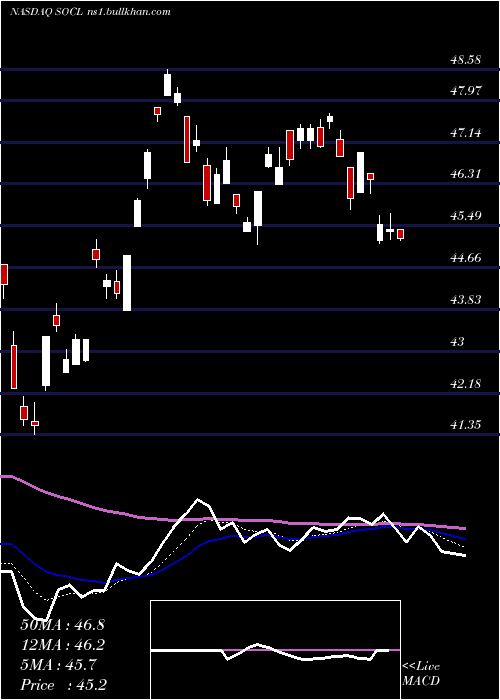The height and width of the screenshot is (700, 500).
Task: Click the 47.97 price level label
Action: [466, 91]
